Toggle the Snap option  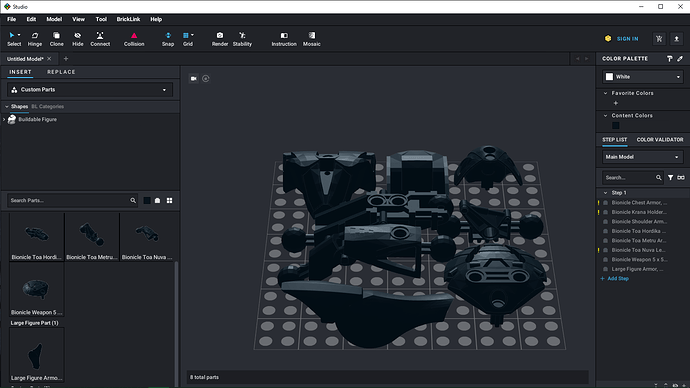click(x=168, y=39)
